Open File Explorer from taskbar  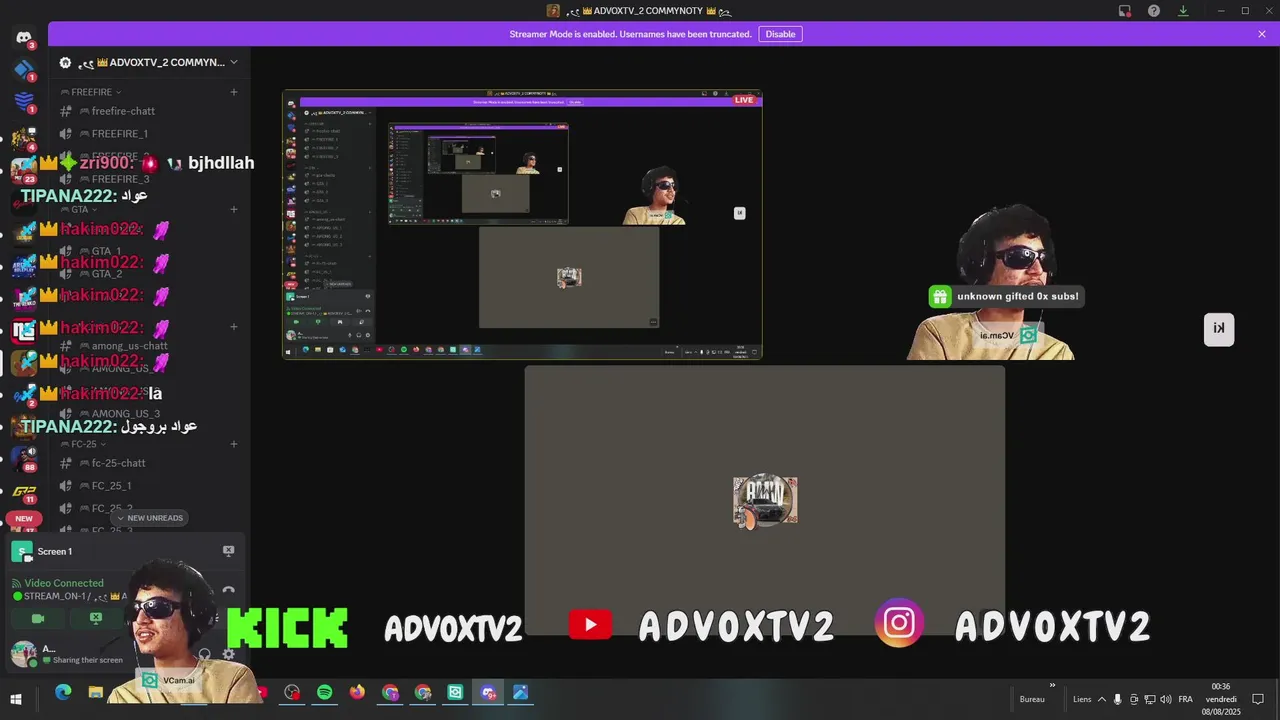95,692
